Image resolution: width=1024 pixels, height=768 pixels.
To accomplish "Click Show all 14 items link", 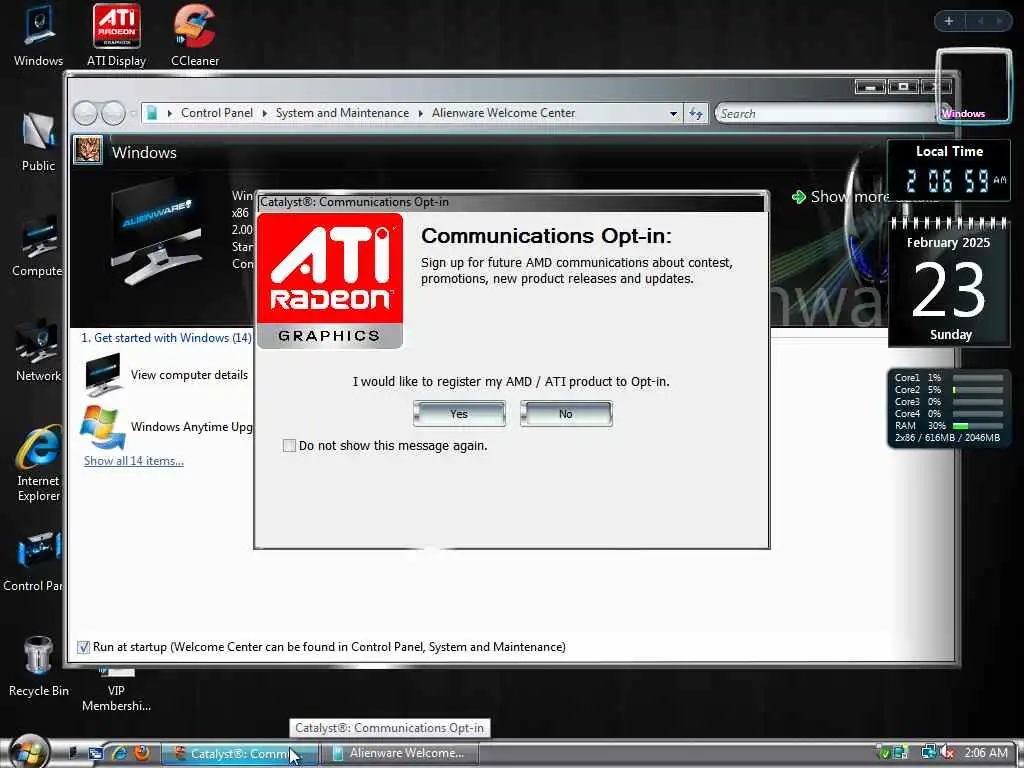I will [x=134, y=460].
